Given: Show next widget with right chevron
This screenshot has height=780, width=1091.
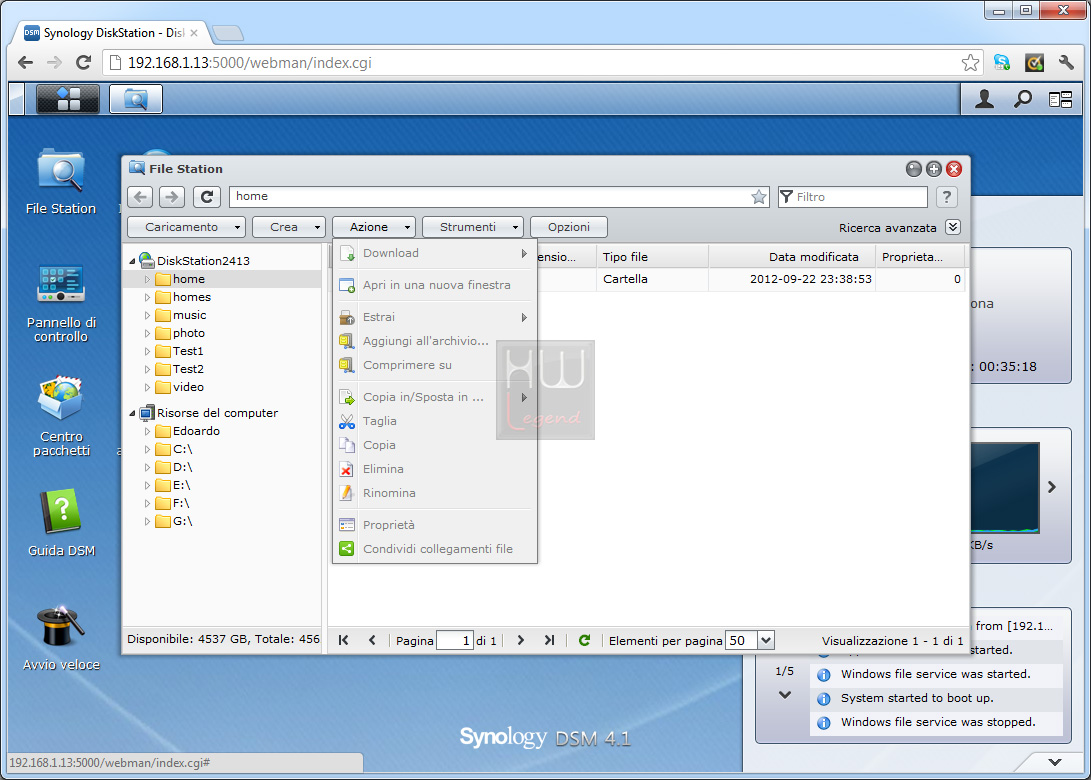Looking at the screenshot, I should pos(1051,488).
